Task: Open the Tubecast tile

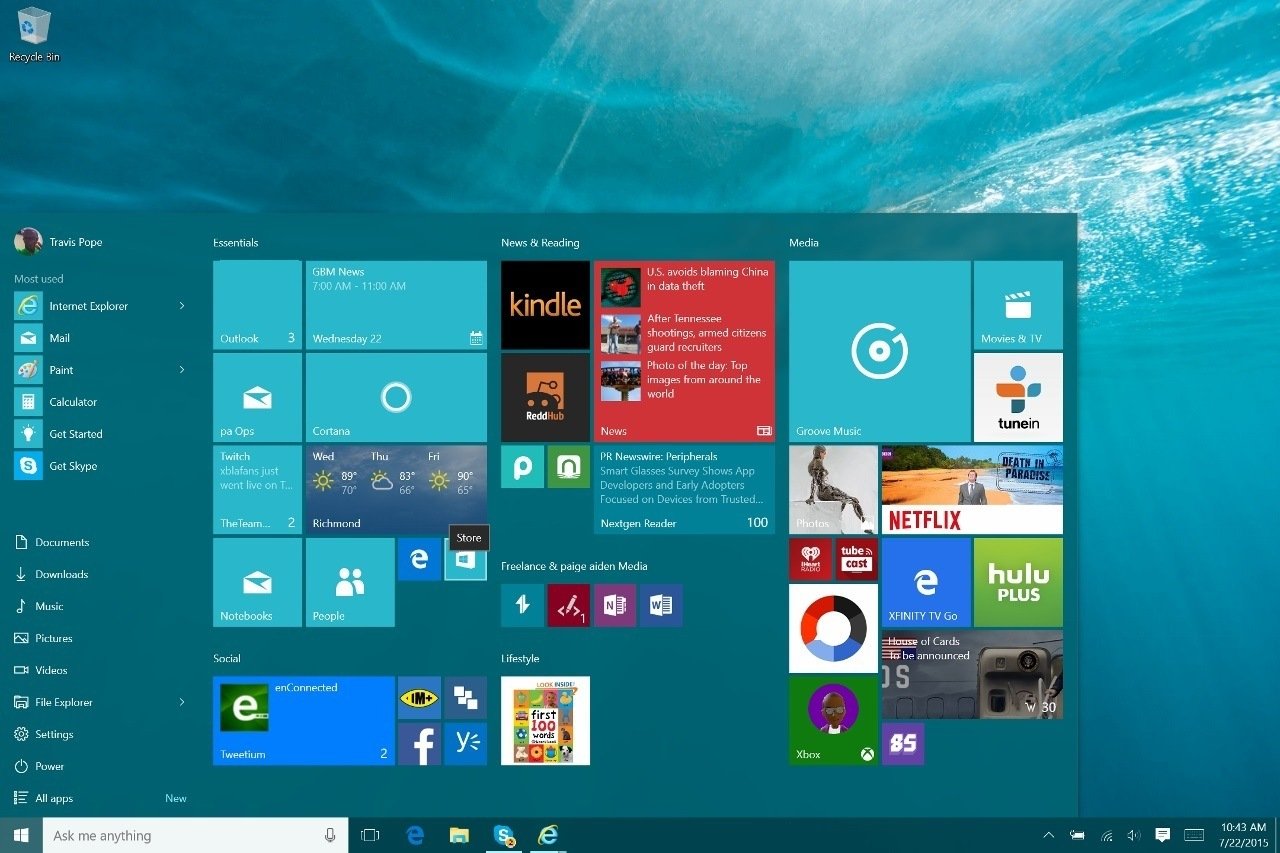Action: pyautogui.click(x=856, y=559)
